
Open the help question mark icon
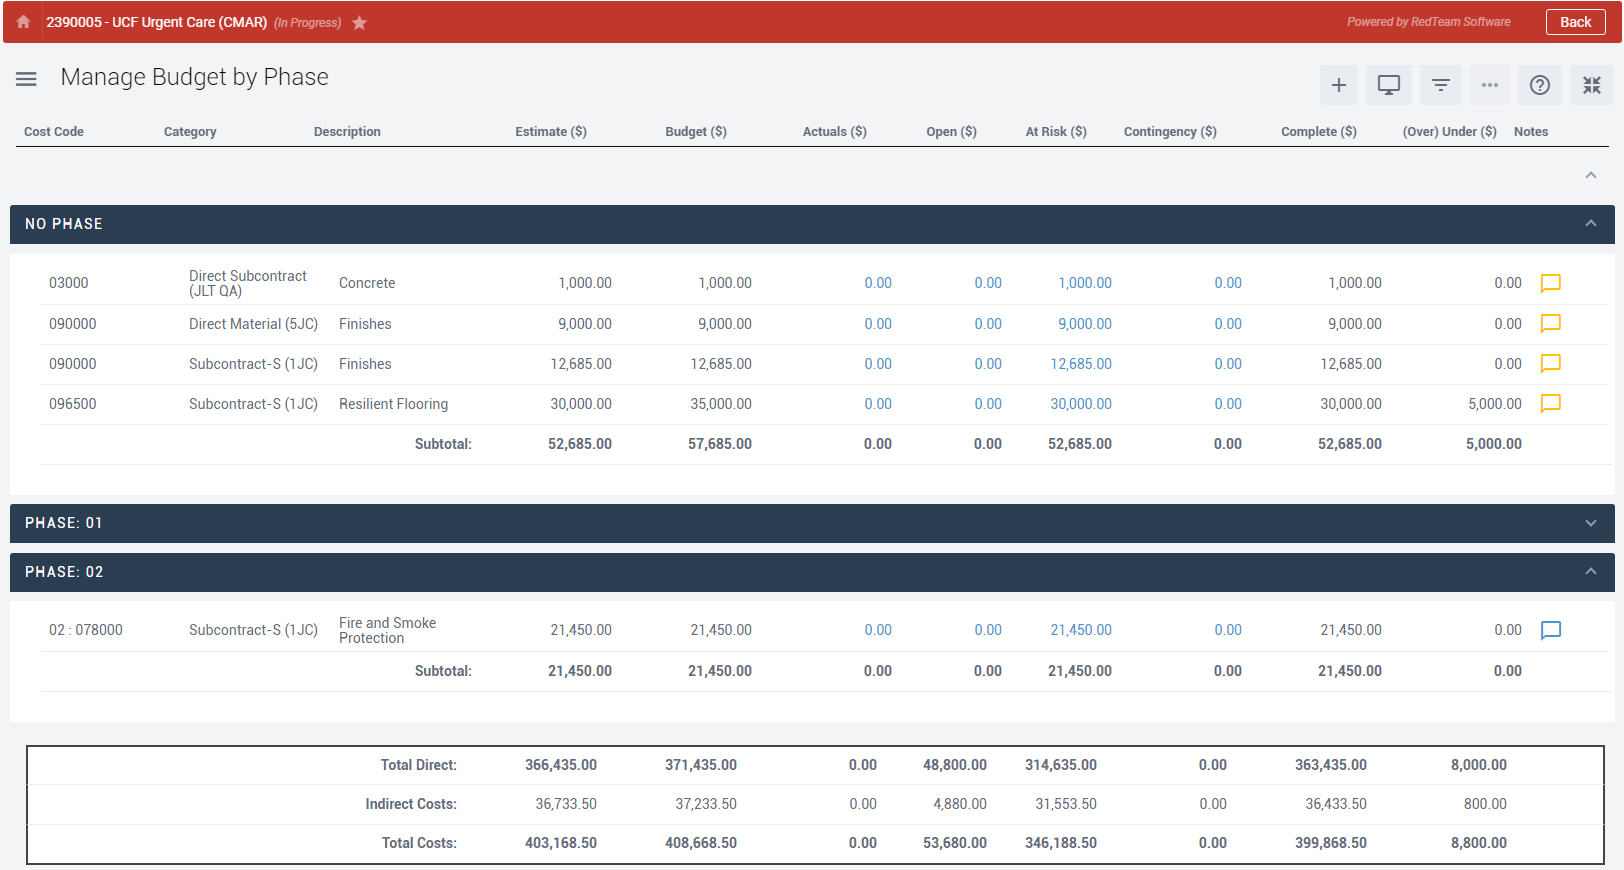[1539, 86]
